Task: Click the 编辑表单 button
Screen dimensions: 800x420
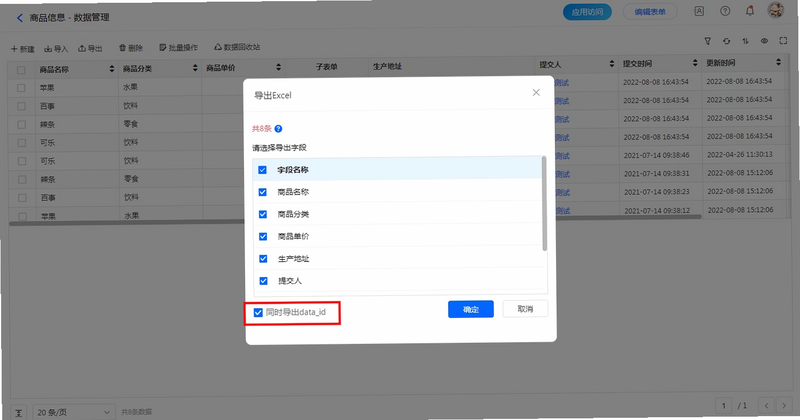Action: click(x=650, y=12)
